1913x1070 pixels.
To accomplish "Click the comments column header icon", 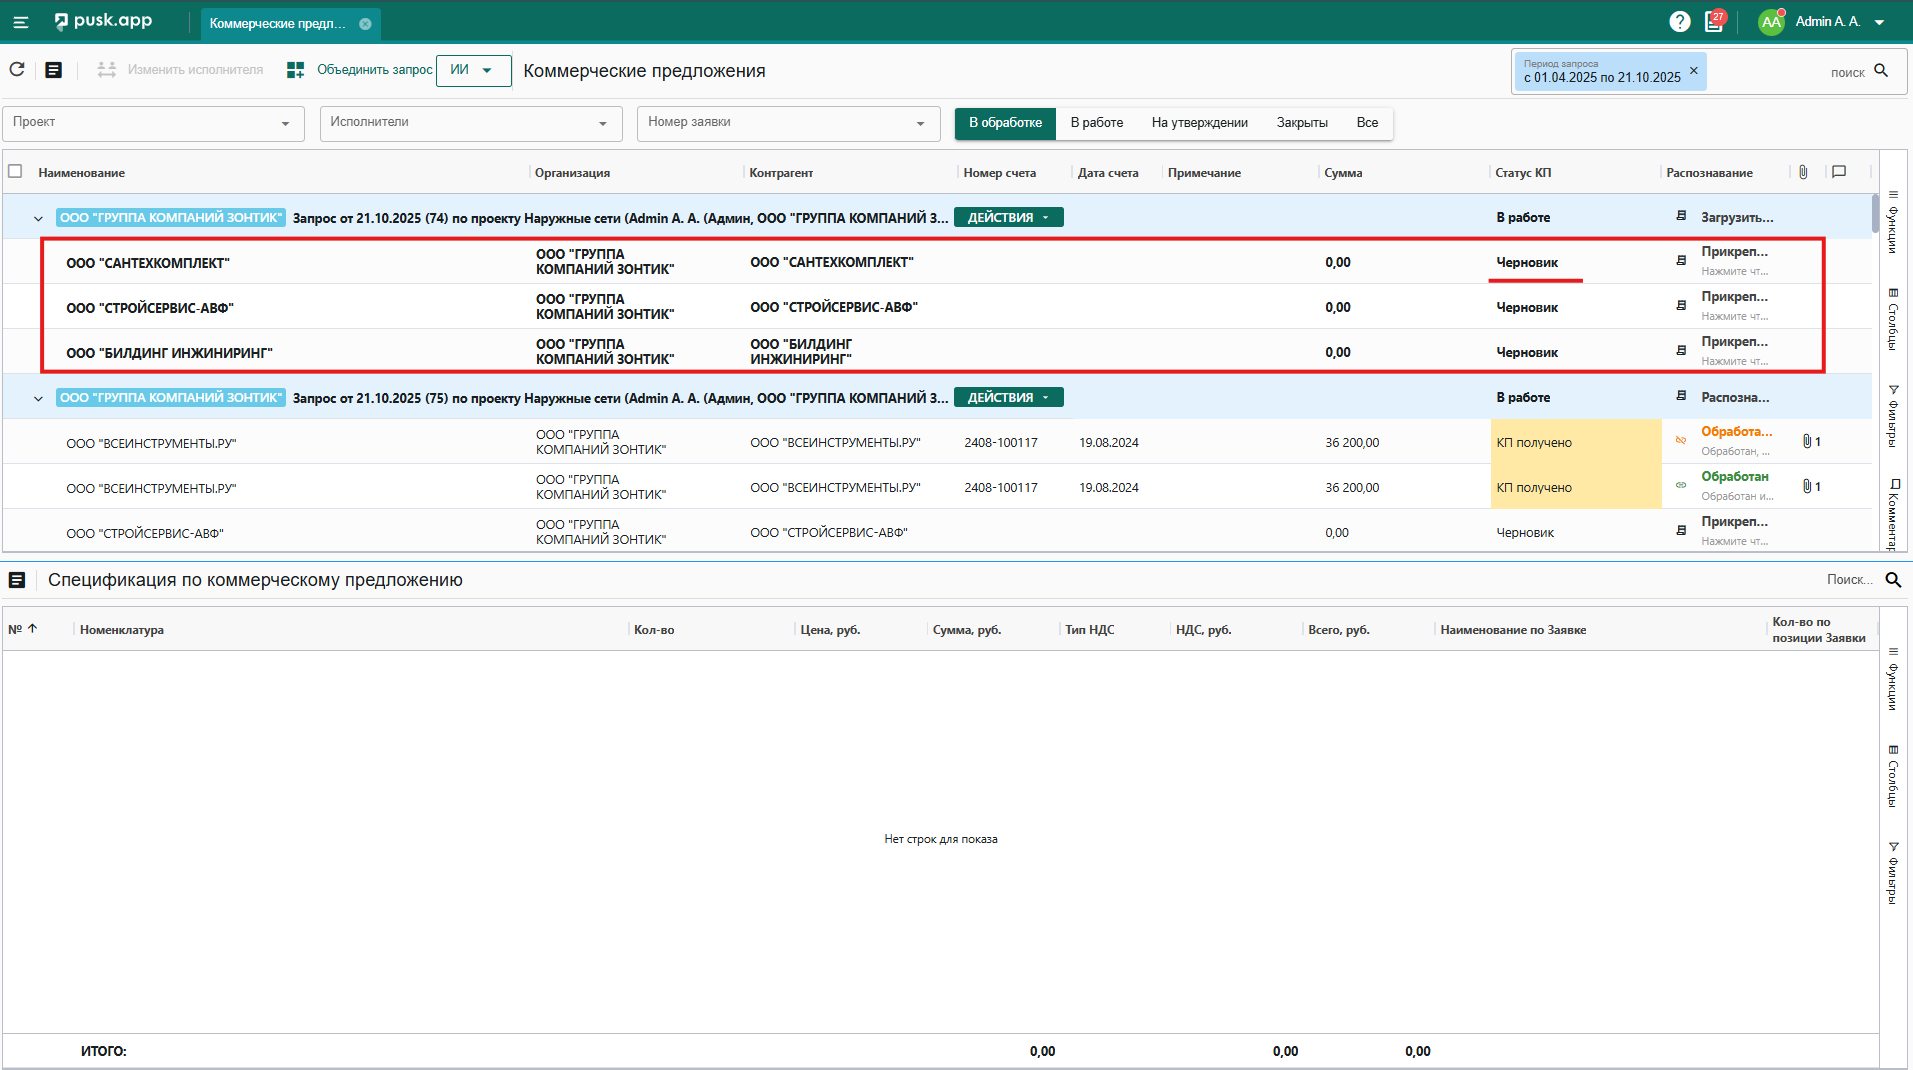I will [1839, 172].
